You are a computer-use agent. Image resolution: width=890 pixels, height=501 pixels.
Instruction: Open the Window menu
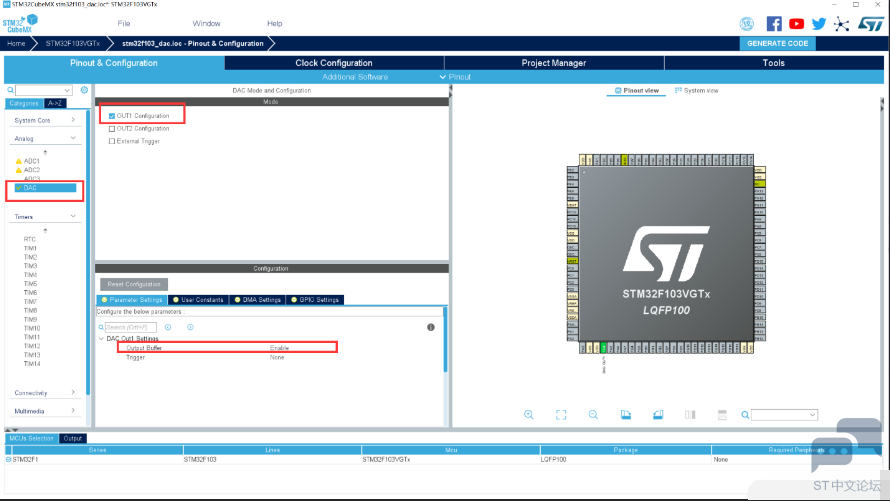coord(206,24)
